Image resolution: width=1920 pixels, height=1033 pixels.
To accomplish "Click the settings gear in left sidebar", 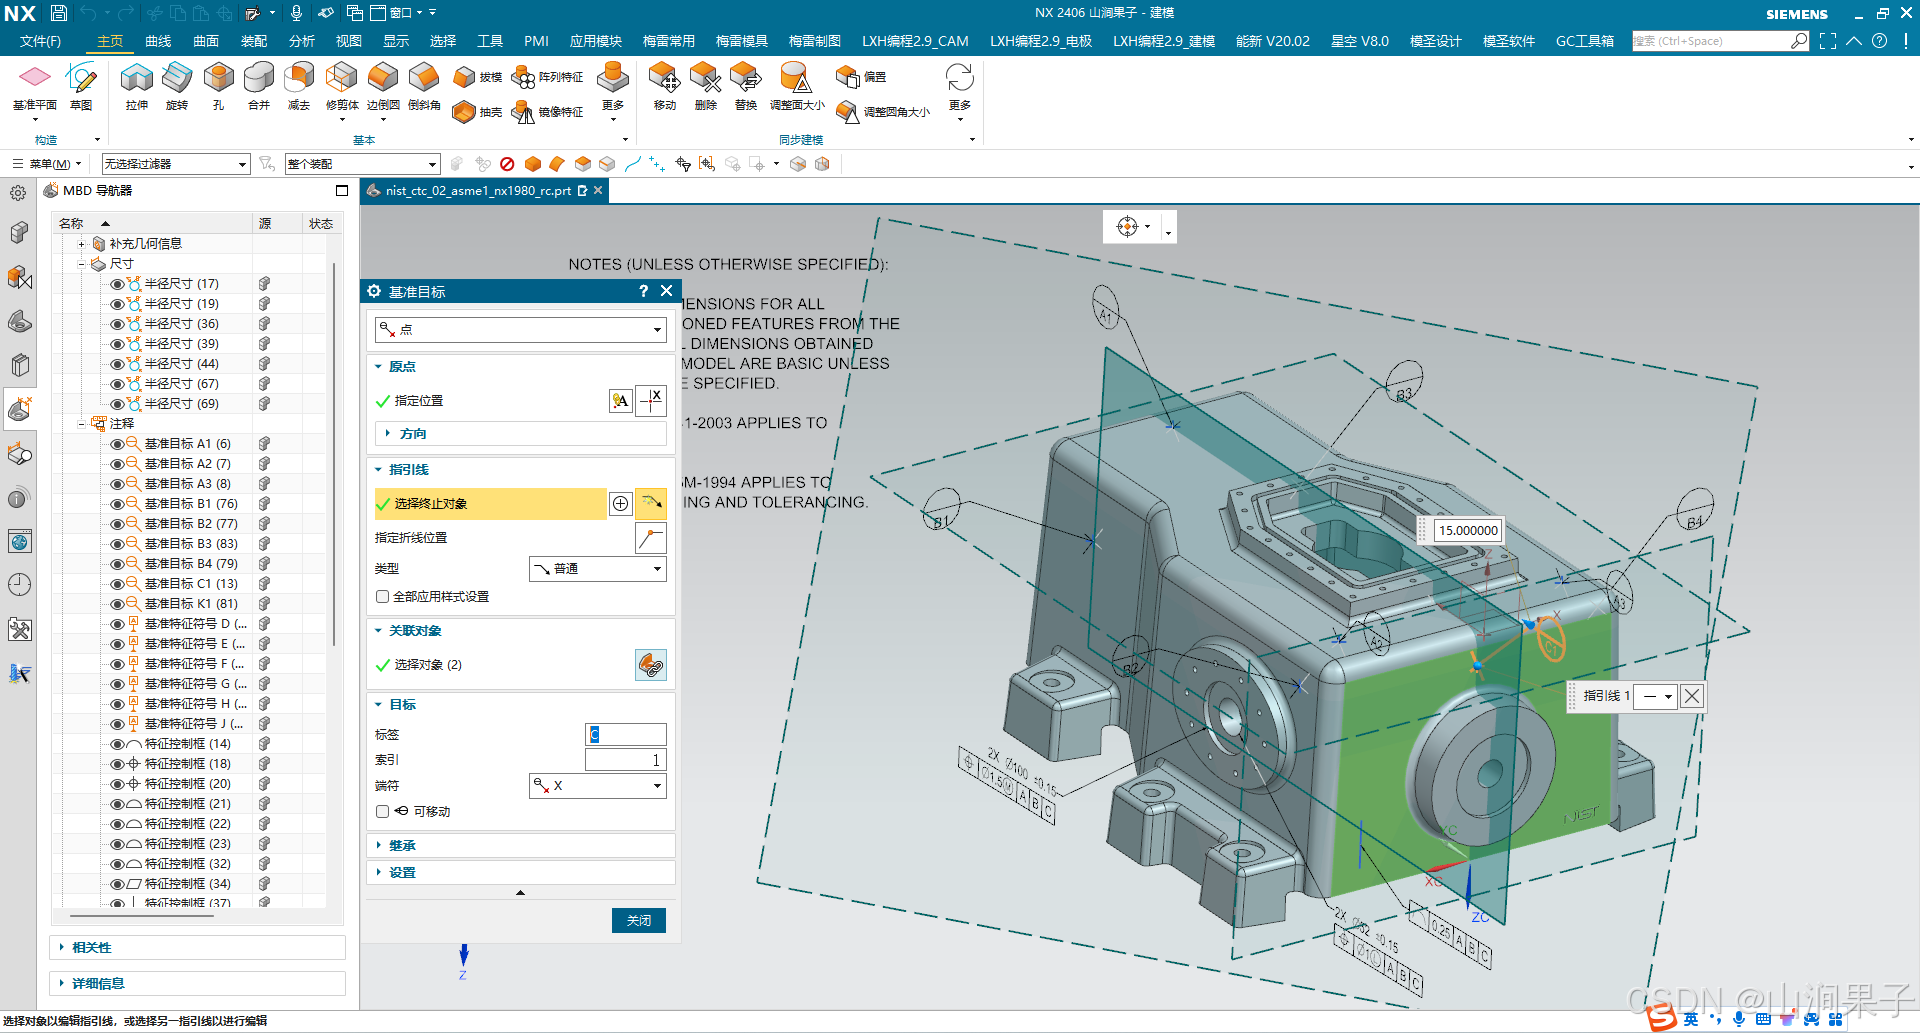I will pos(18,193).
